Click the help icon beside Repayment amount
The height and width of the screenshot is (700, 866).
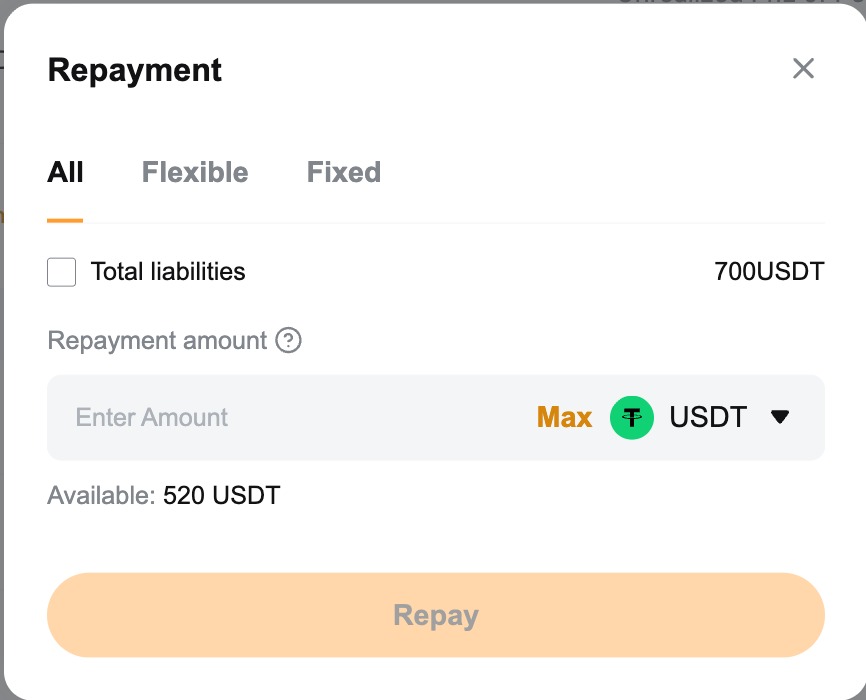pyautogui.click(x=288, y=341)
